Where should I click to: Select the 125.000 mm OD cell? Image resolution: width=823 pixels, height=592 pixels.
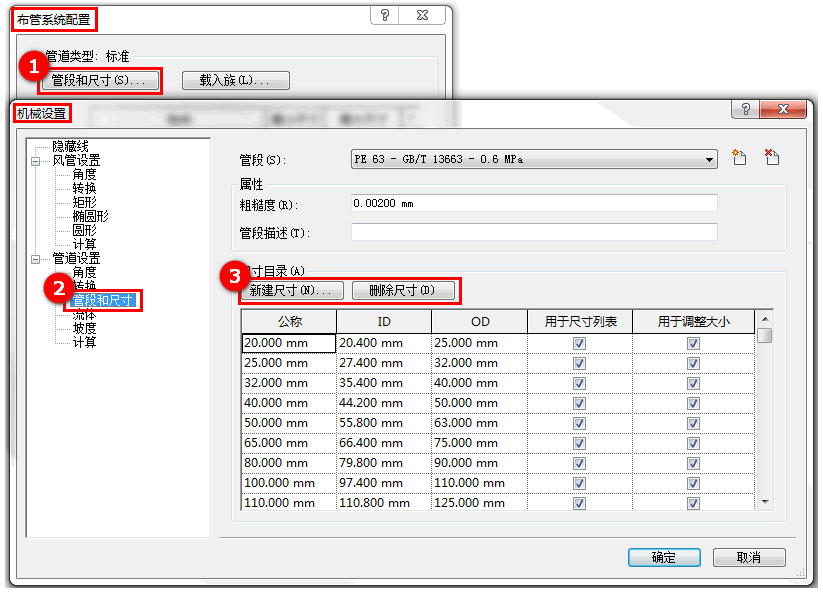pyautogui.click(x=479, y=502)
